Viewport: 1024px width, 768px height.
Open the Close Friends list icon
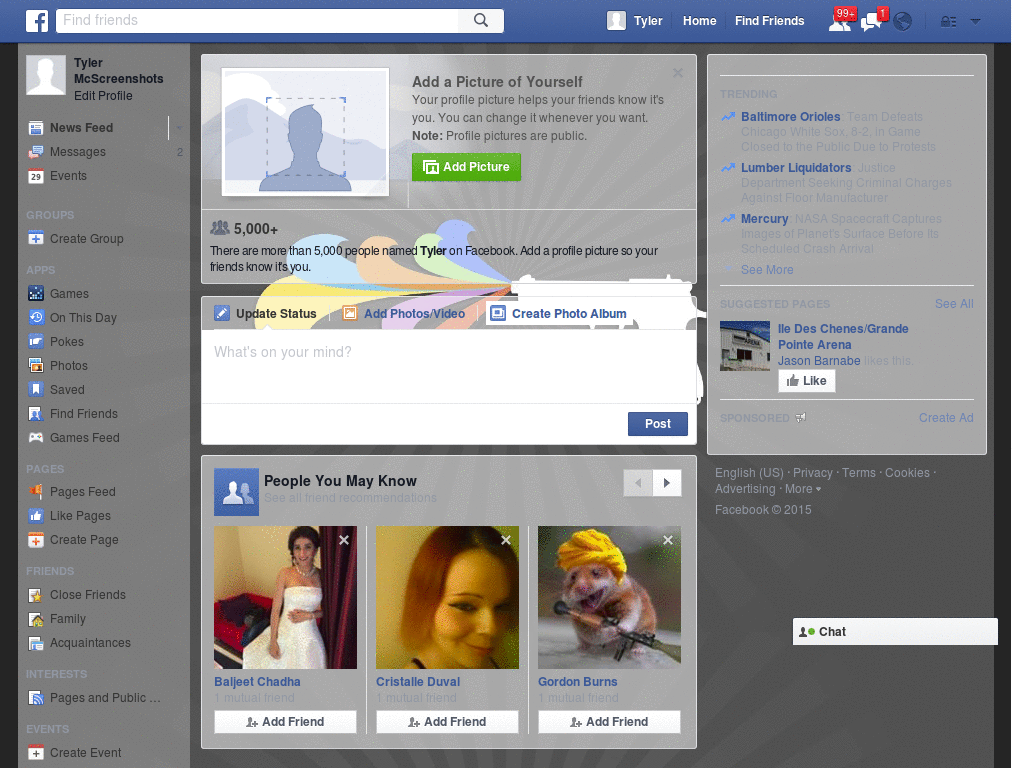pyautogui.click(x=36, y=595)
